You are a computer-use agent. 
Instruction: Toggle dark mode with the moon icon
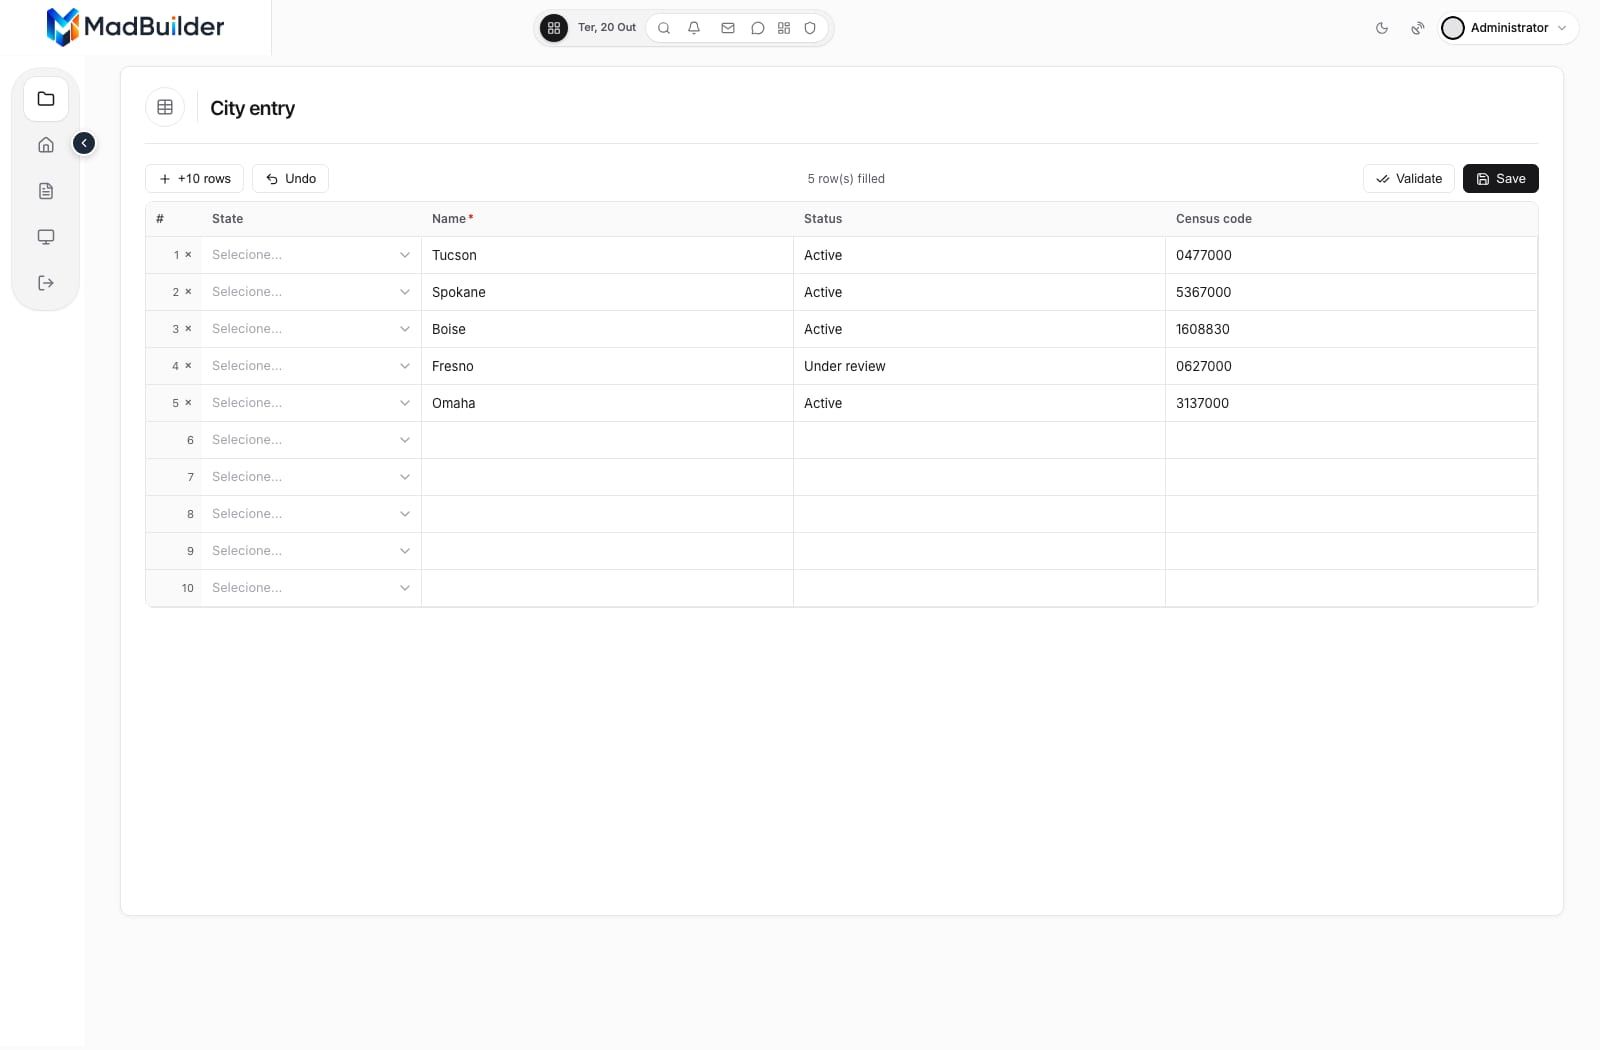[x=1382, y=28]
